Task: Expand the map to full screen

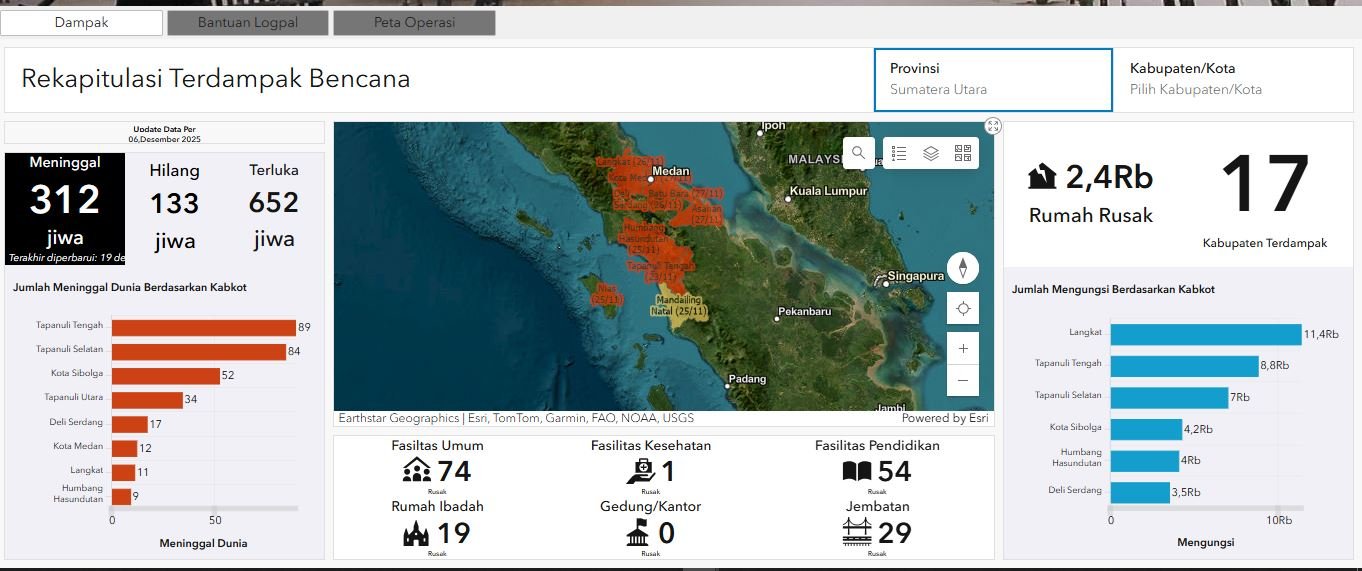Action: [993, 126]
